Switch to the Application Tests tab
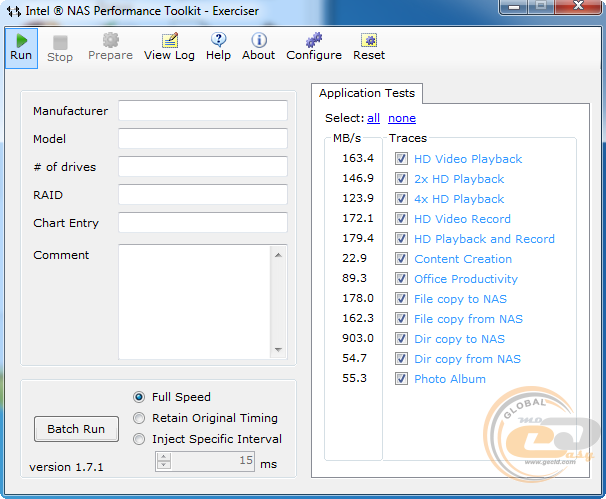The width and height of the screenshot is (606, 499). (x=366, y=93)
